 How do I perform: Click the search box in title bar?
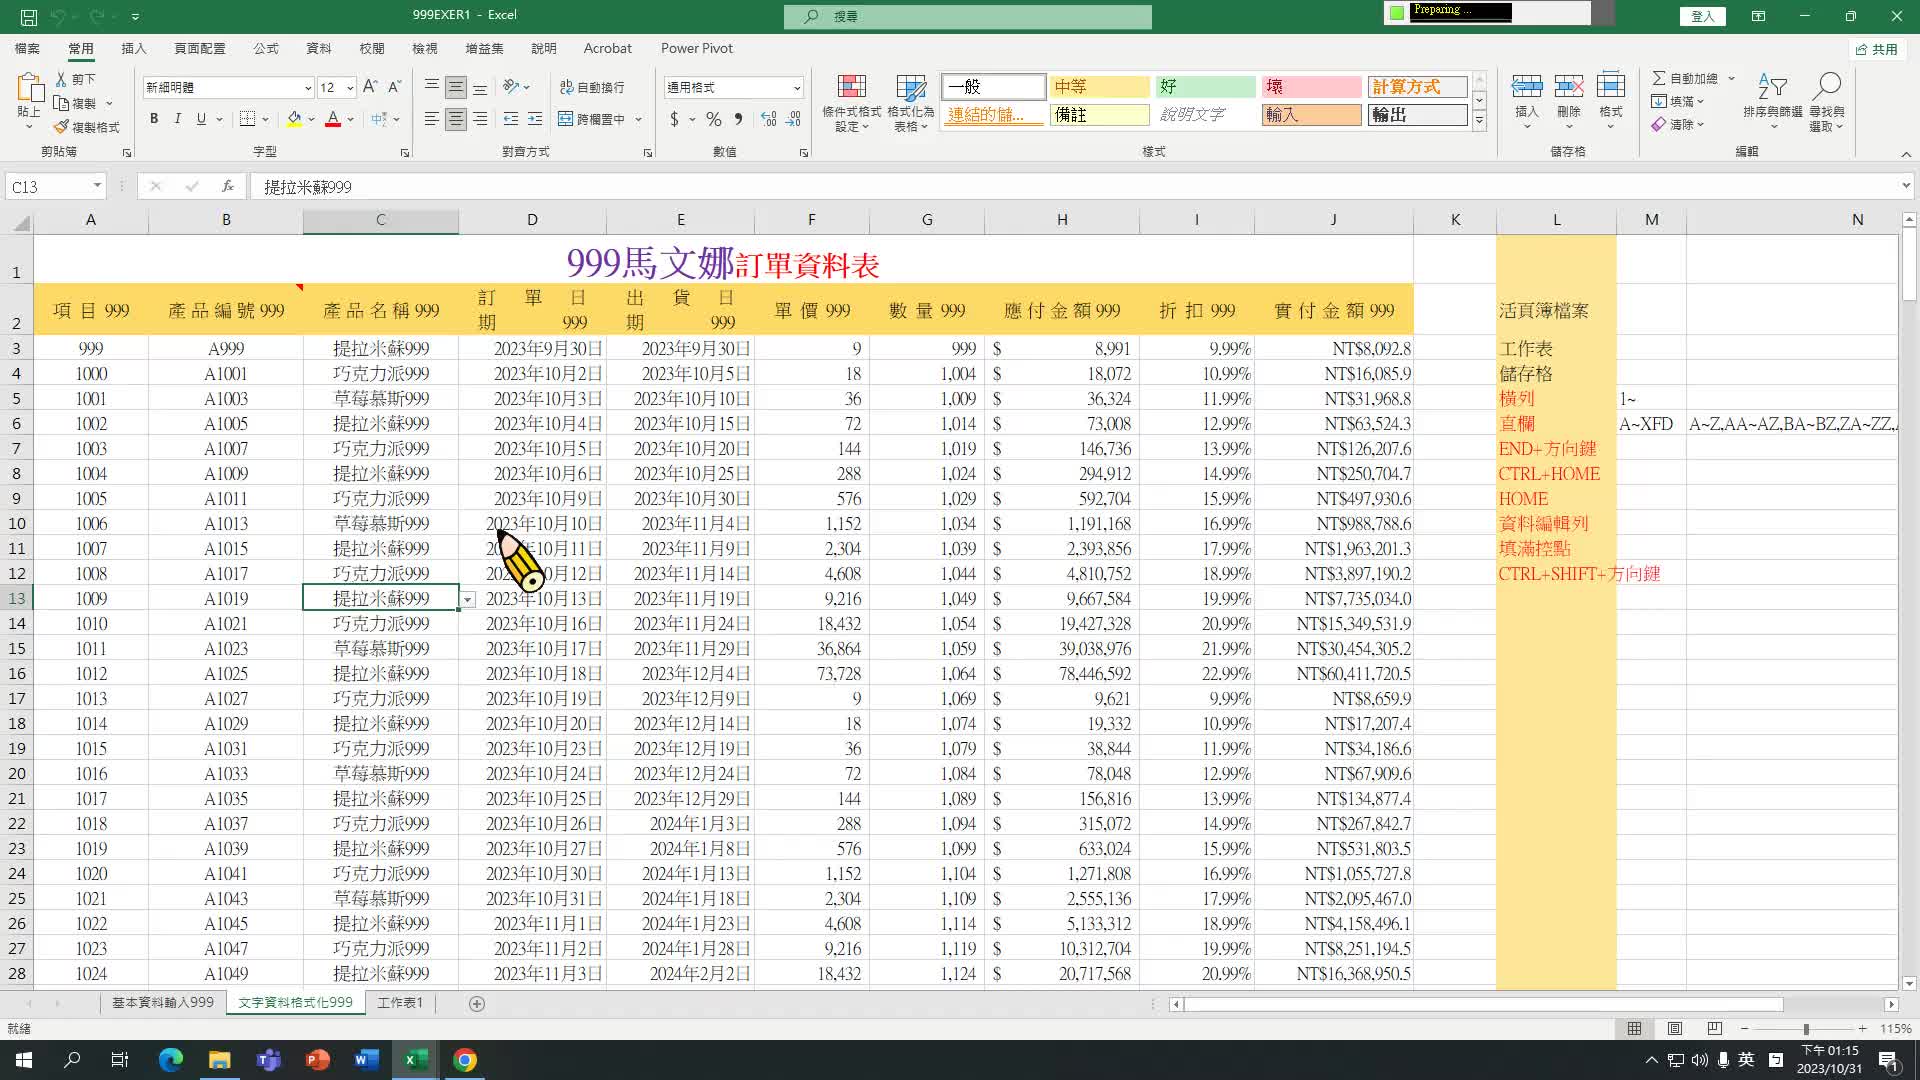click(968, 16)
